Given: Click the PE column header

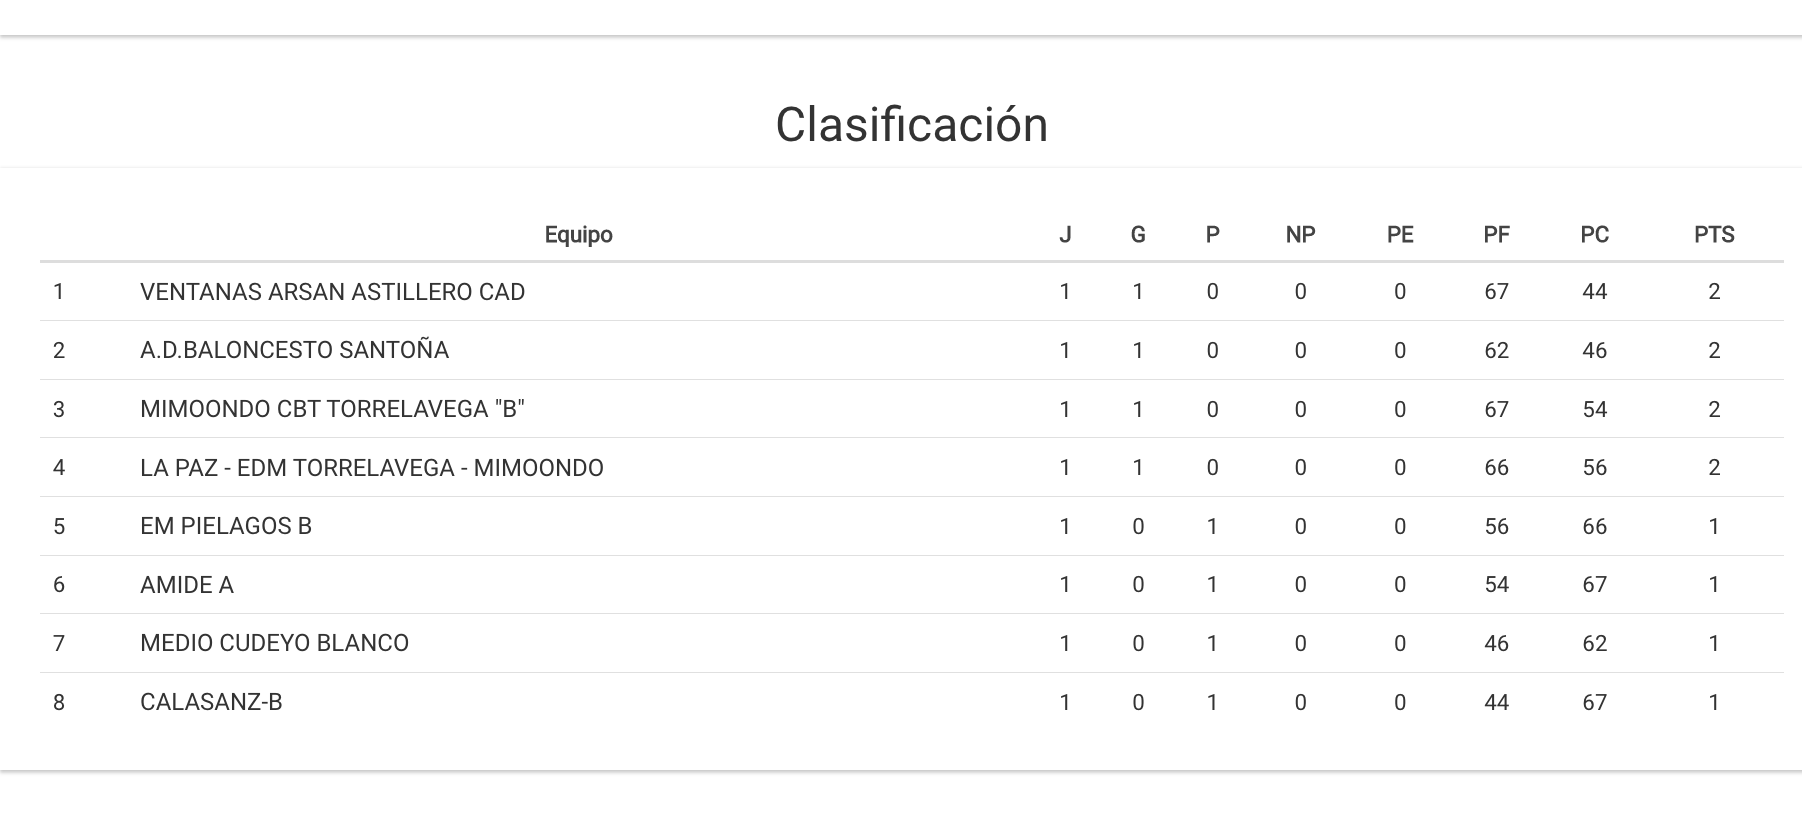Looking at the screenshot, I should coord(1399,235).
